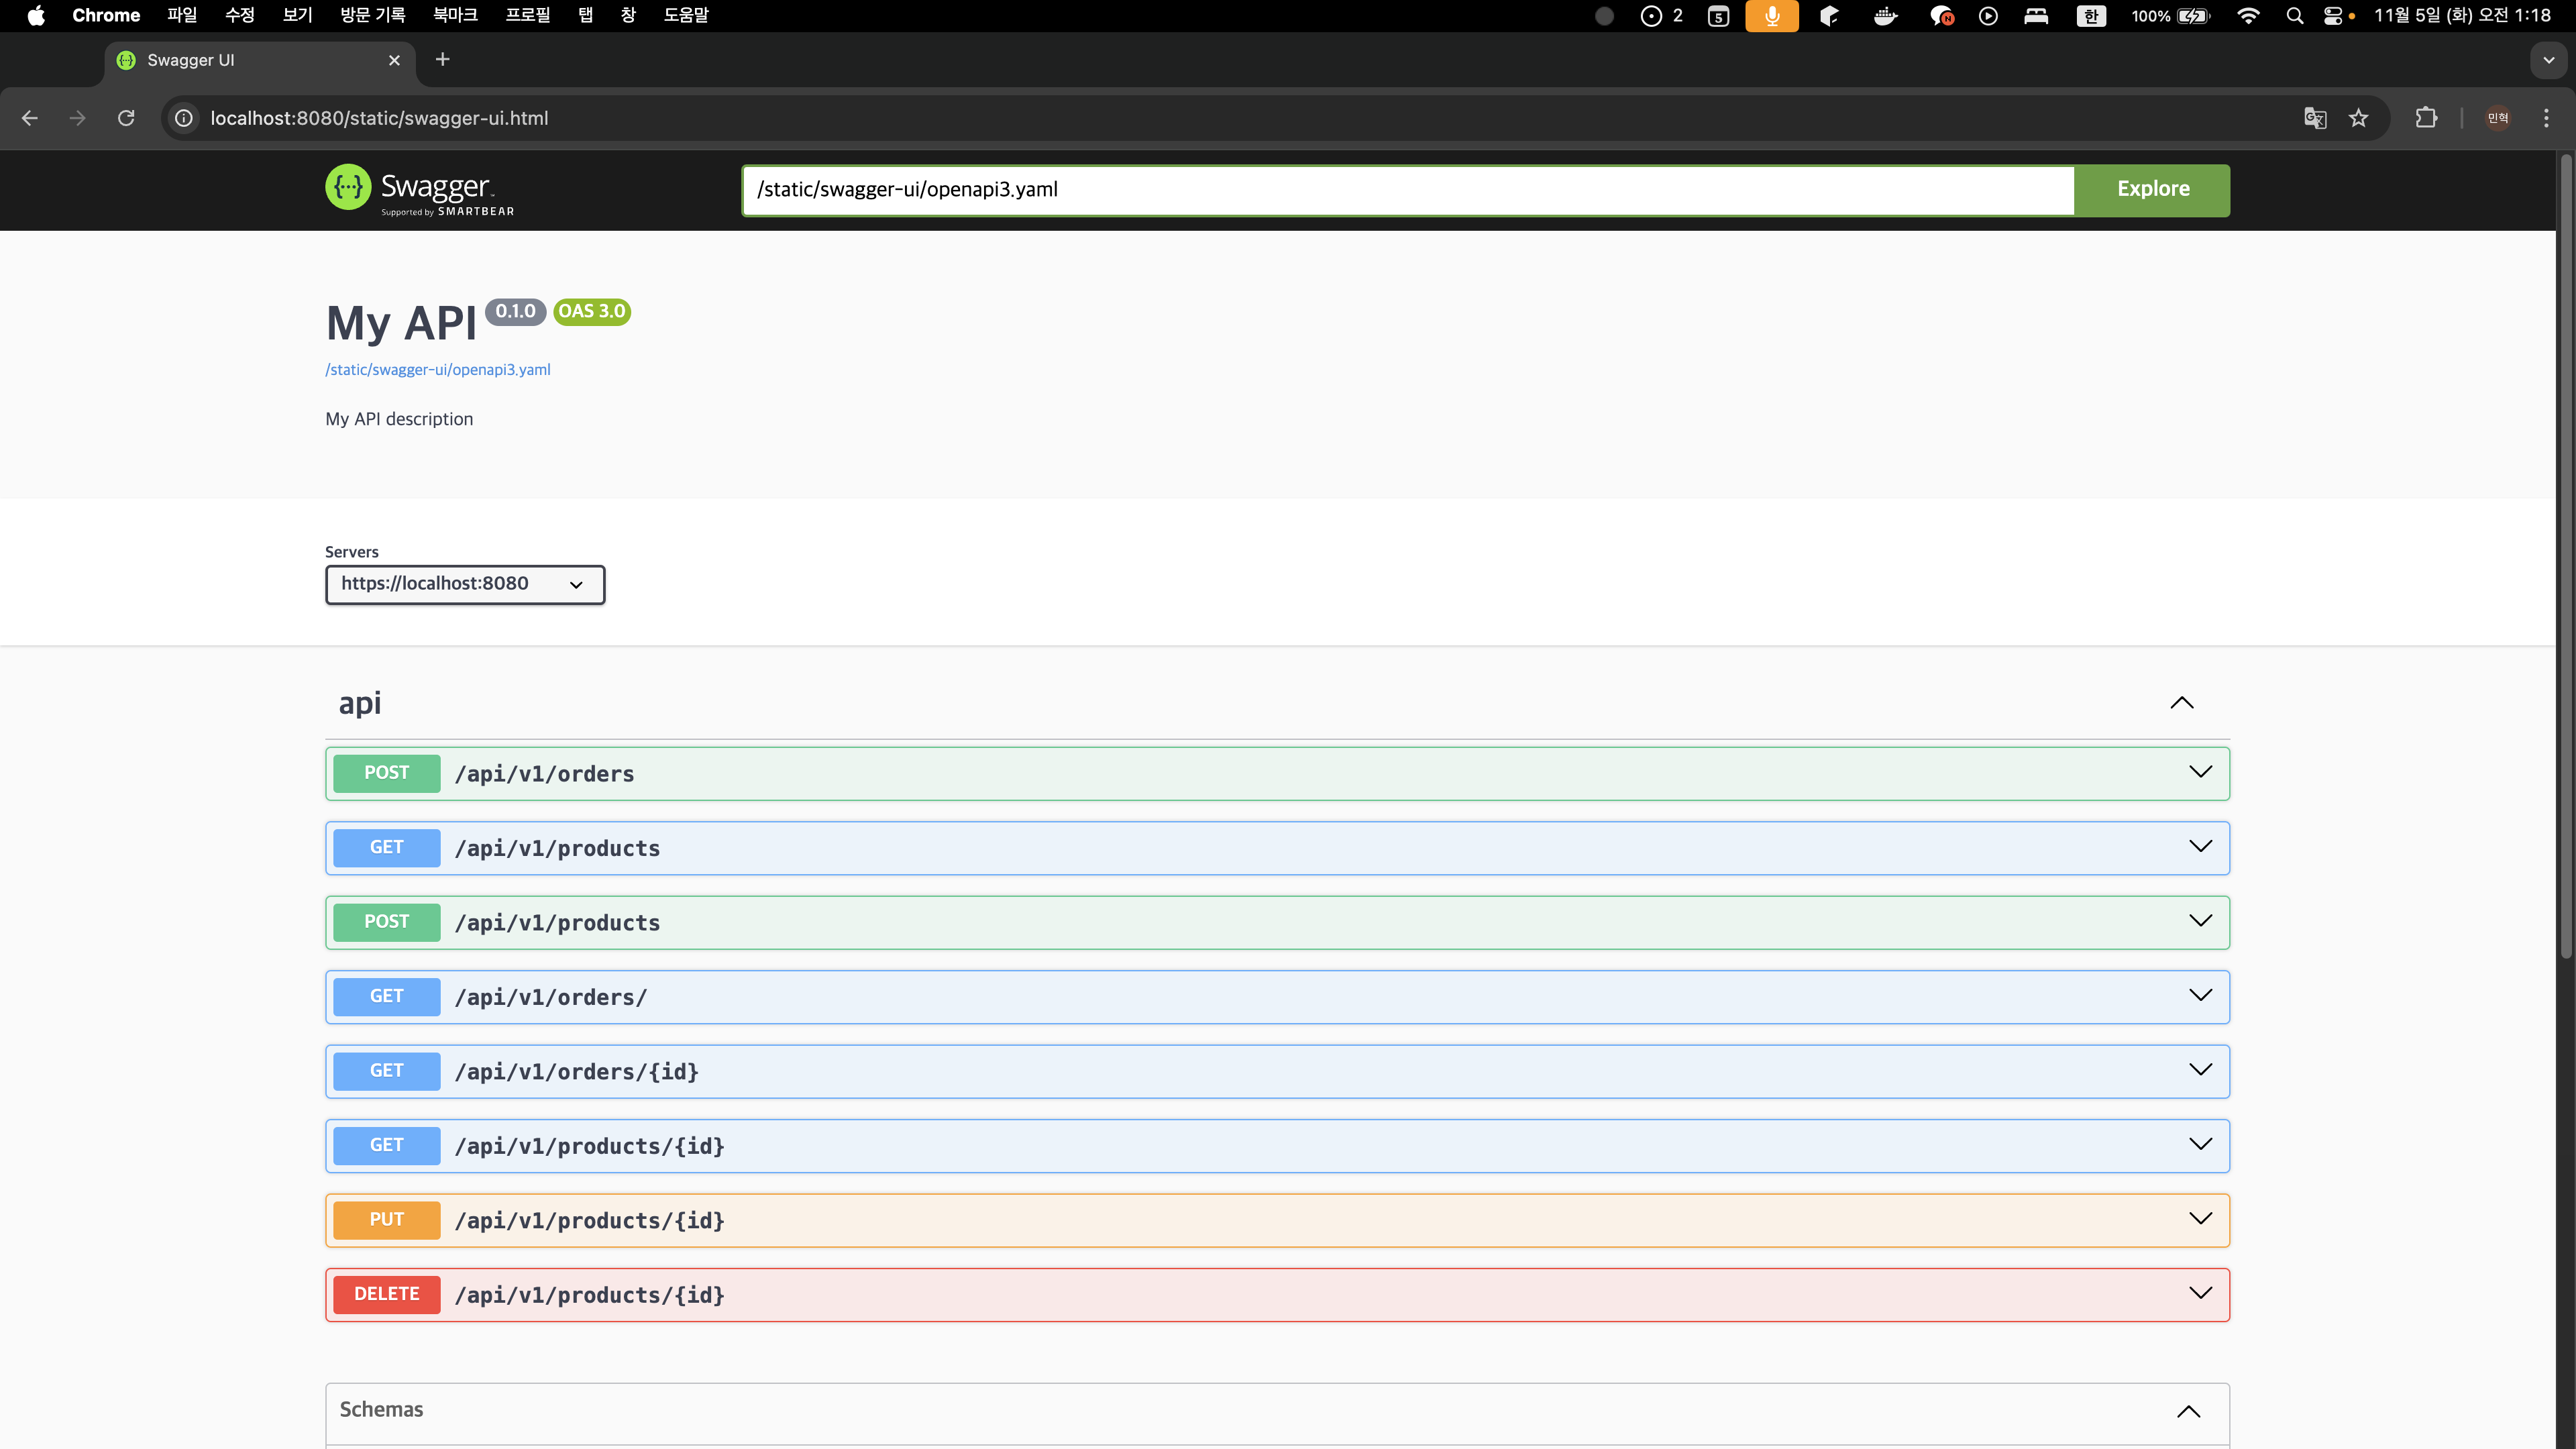This screenshot has width=2576, height=1449.
Task: Click the orange microphone icon in menu bar
Action: coord(1771,16)
